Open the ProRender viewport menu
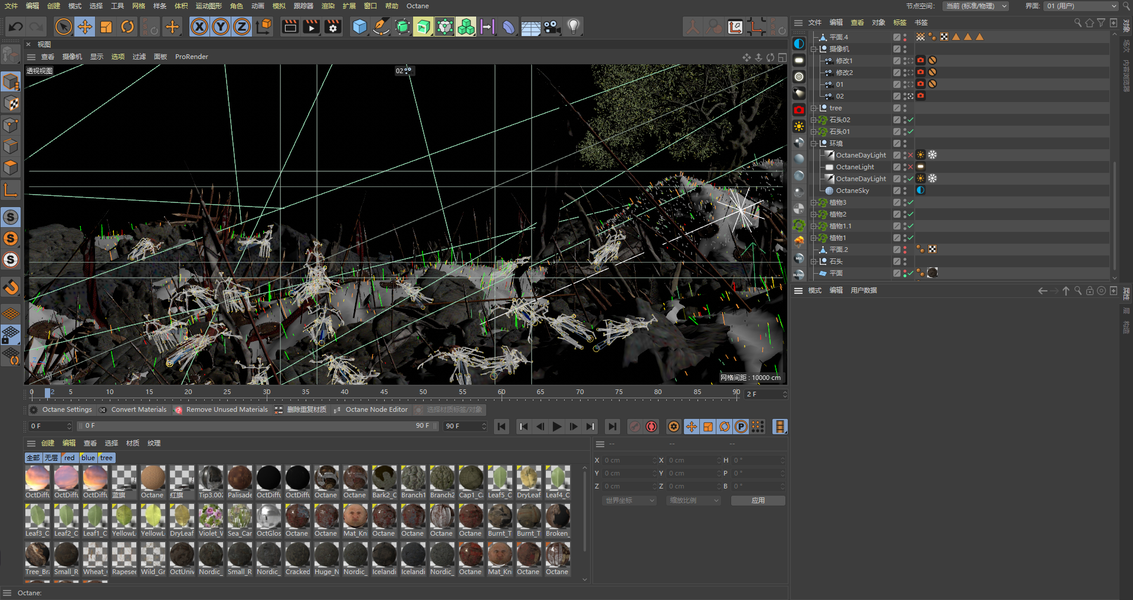The width and height of the screenshot is (1133, 600). pyautogui.click(x=191, y=57)
